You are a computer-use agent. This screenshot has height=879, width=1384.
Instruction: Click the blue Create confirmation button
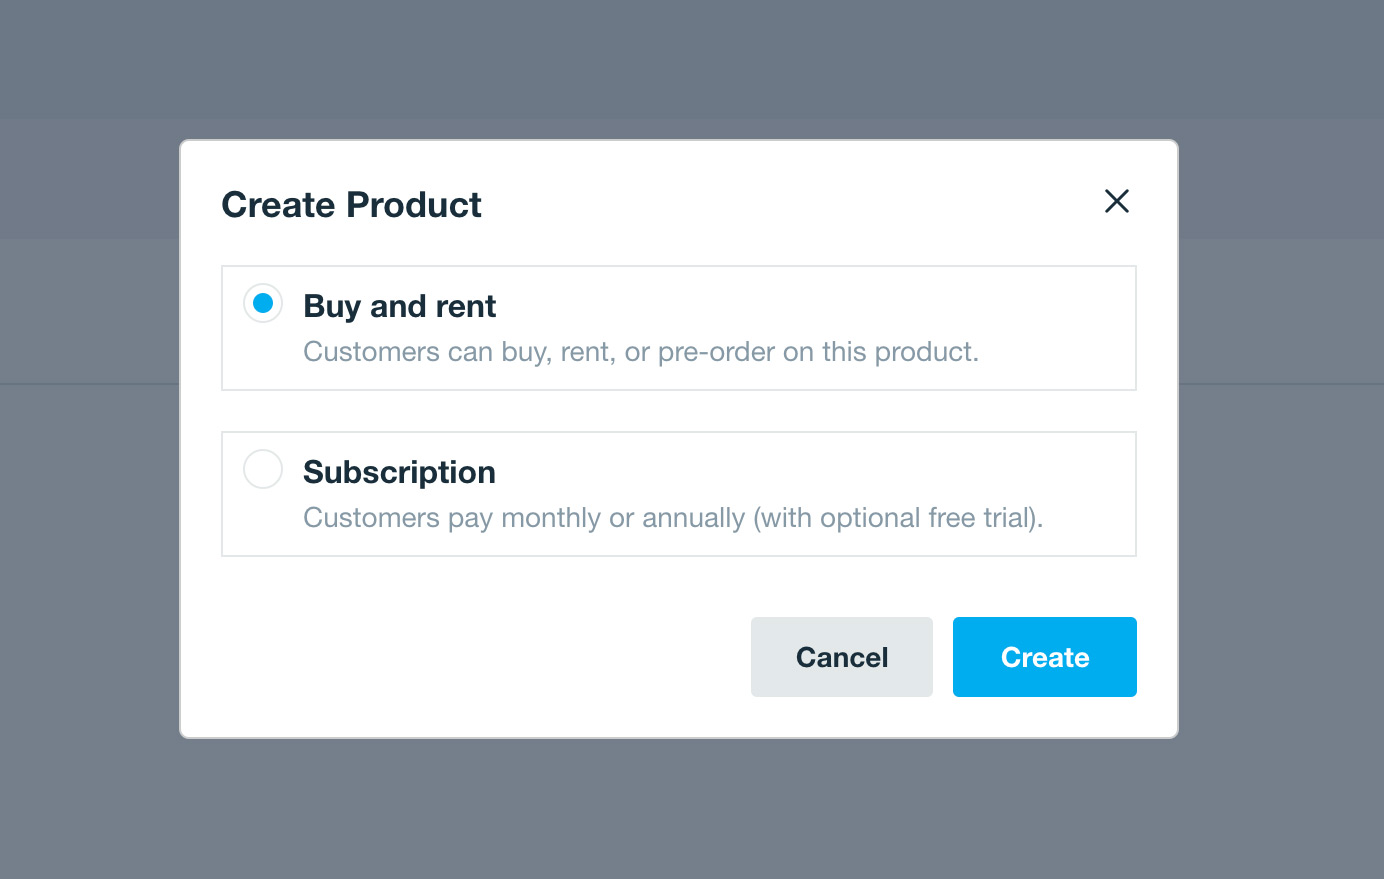coord(1044,657)
